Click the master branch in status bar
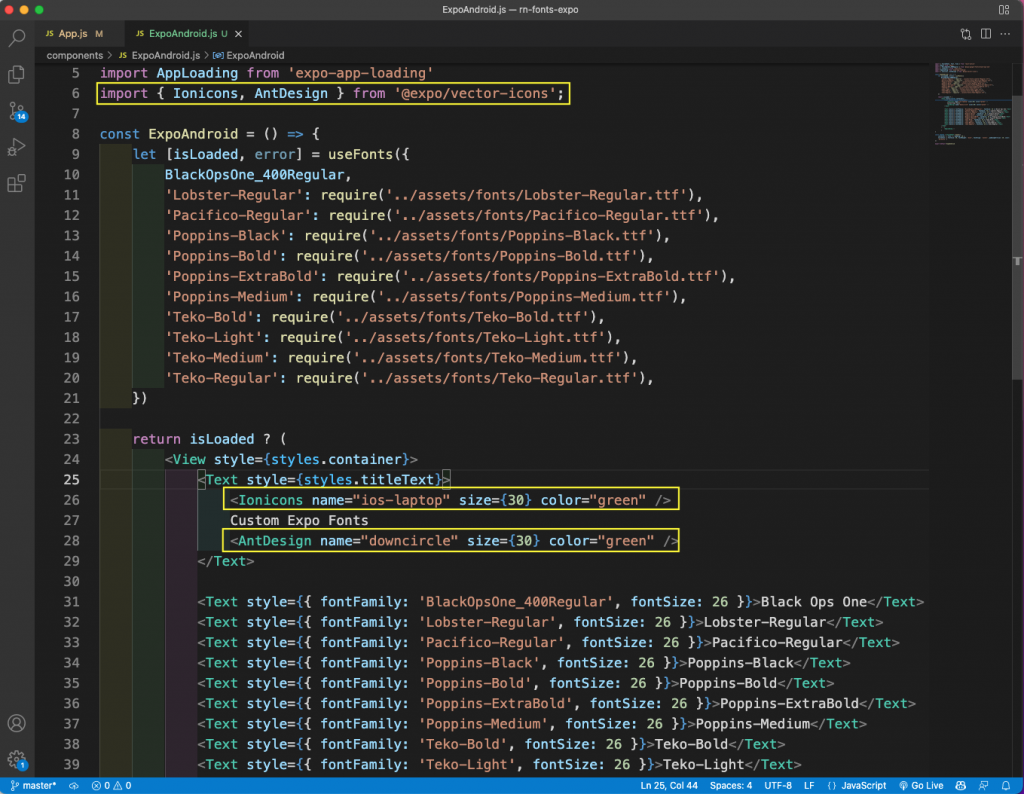The image size is (1024, 794). 33,786
